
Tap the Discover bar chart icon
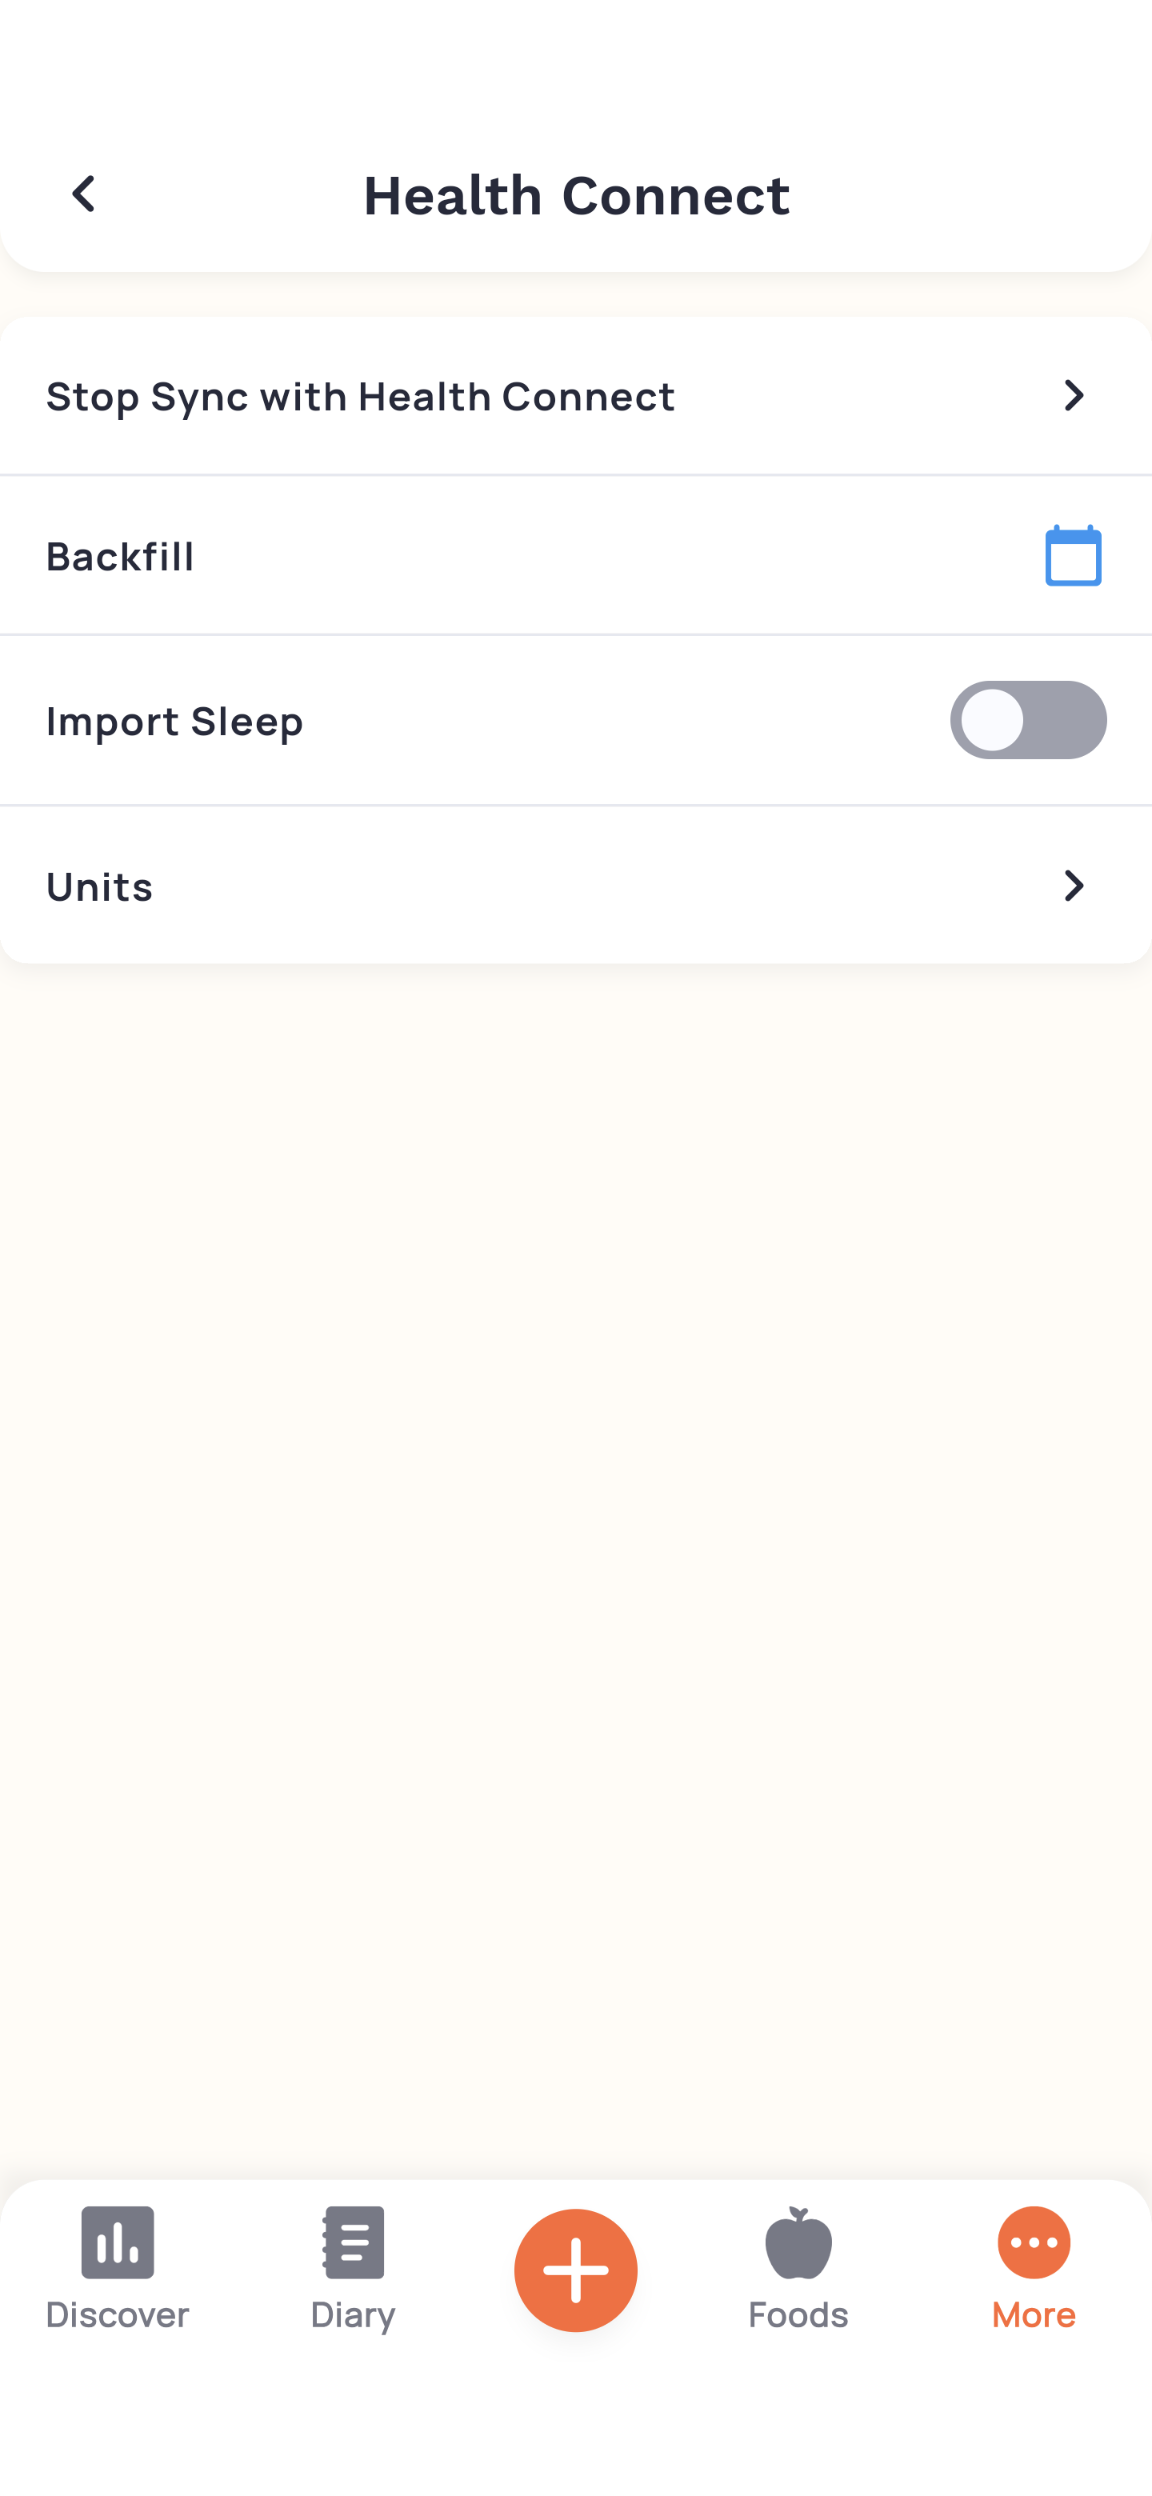117,2242
